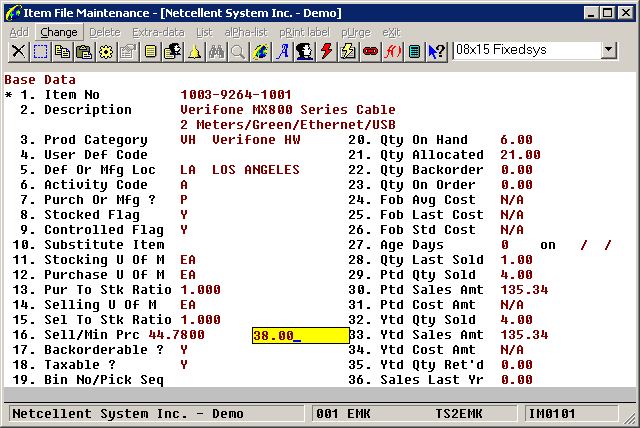Open the Add menu
Image resolution: width=640 pixels, height=428 pixels.
point(19,32)
